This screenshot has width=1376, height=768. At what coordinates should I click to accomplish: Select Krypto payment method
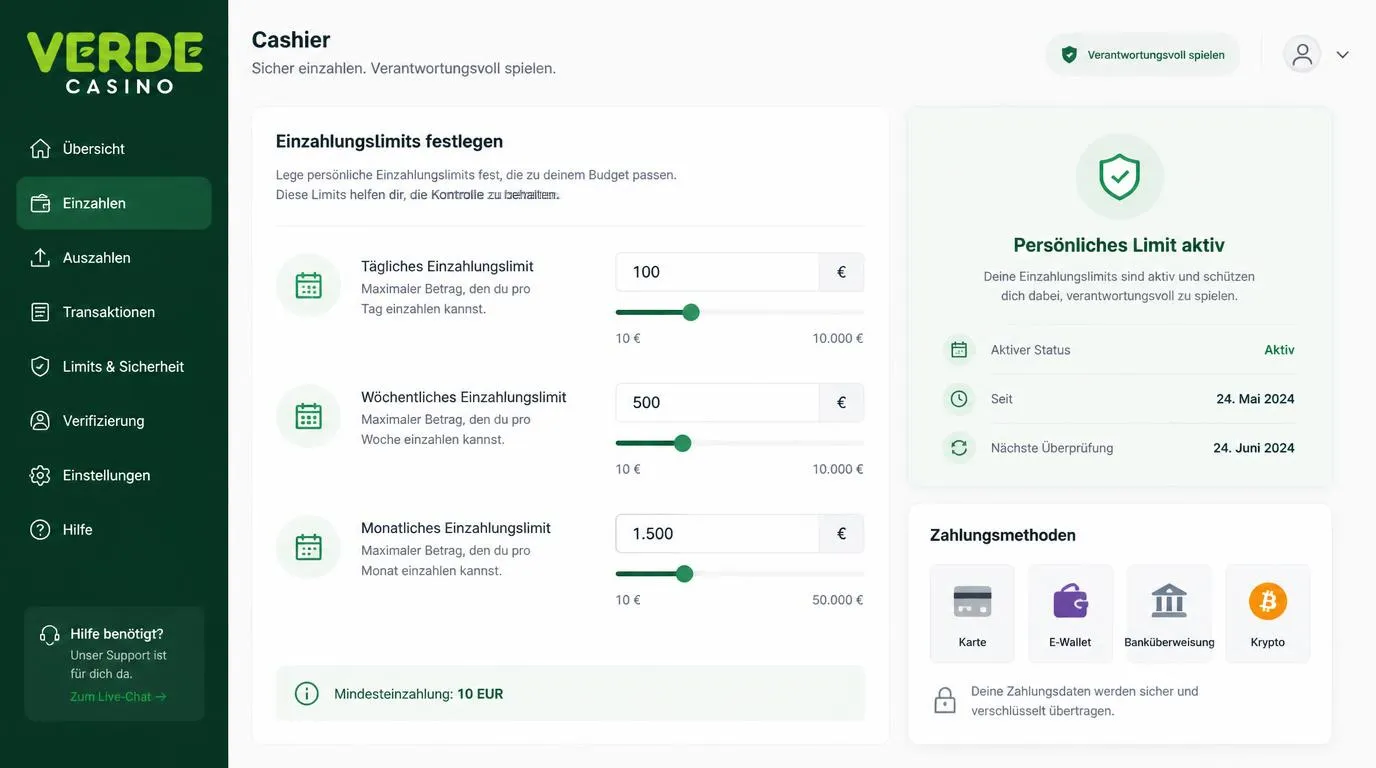point(1267,613)
